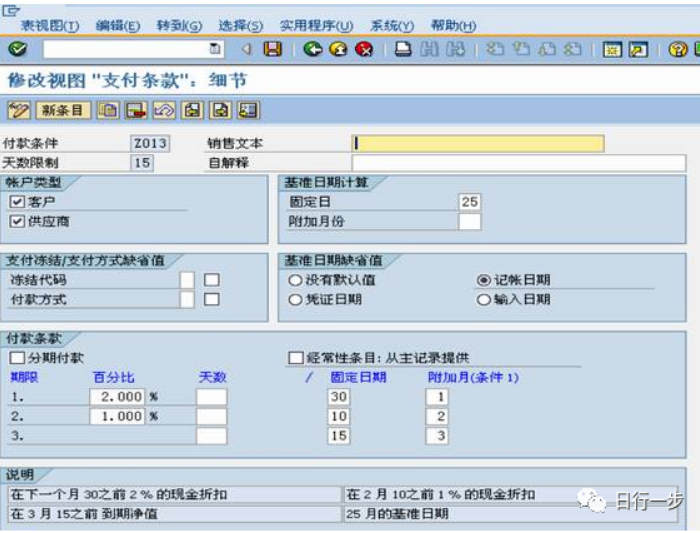Open the 转到(G) menu
The height and width of the screenshot is (533, 700).
pos(179,25)
